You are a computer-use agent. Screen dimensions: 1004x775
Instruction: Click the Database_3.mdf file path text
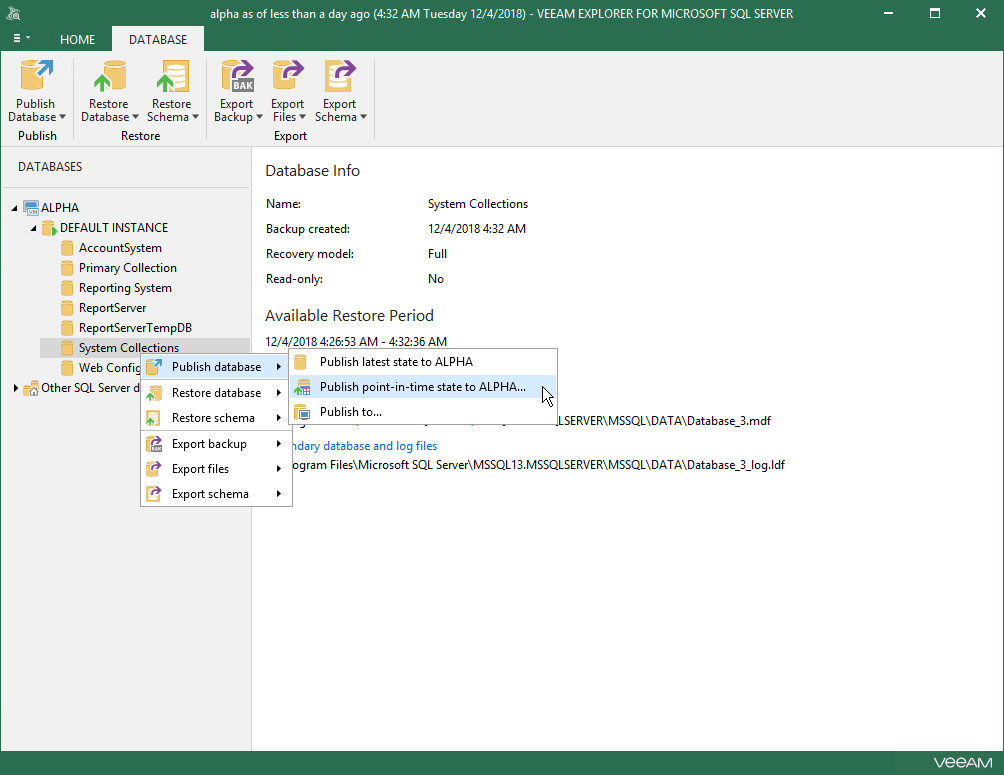tap(664, 421)
